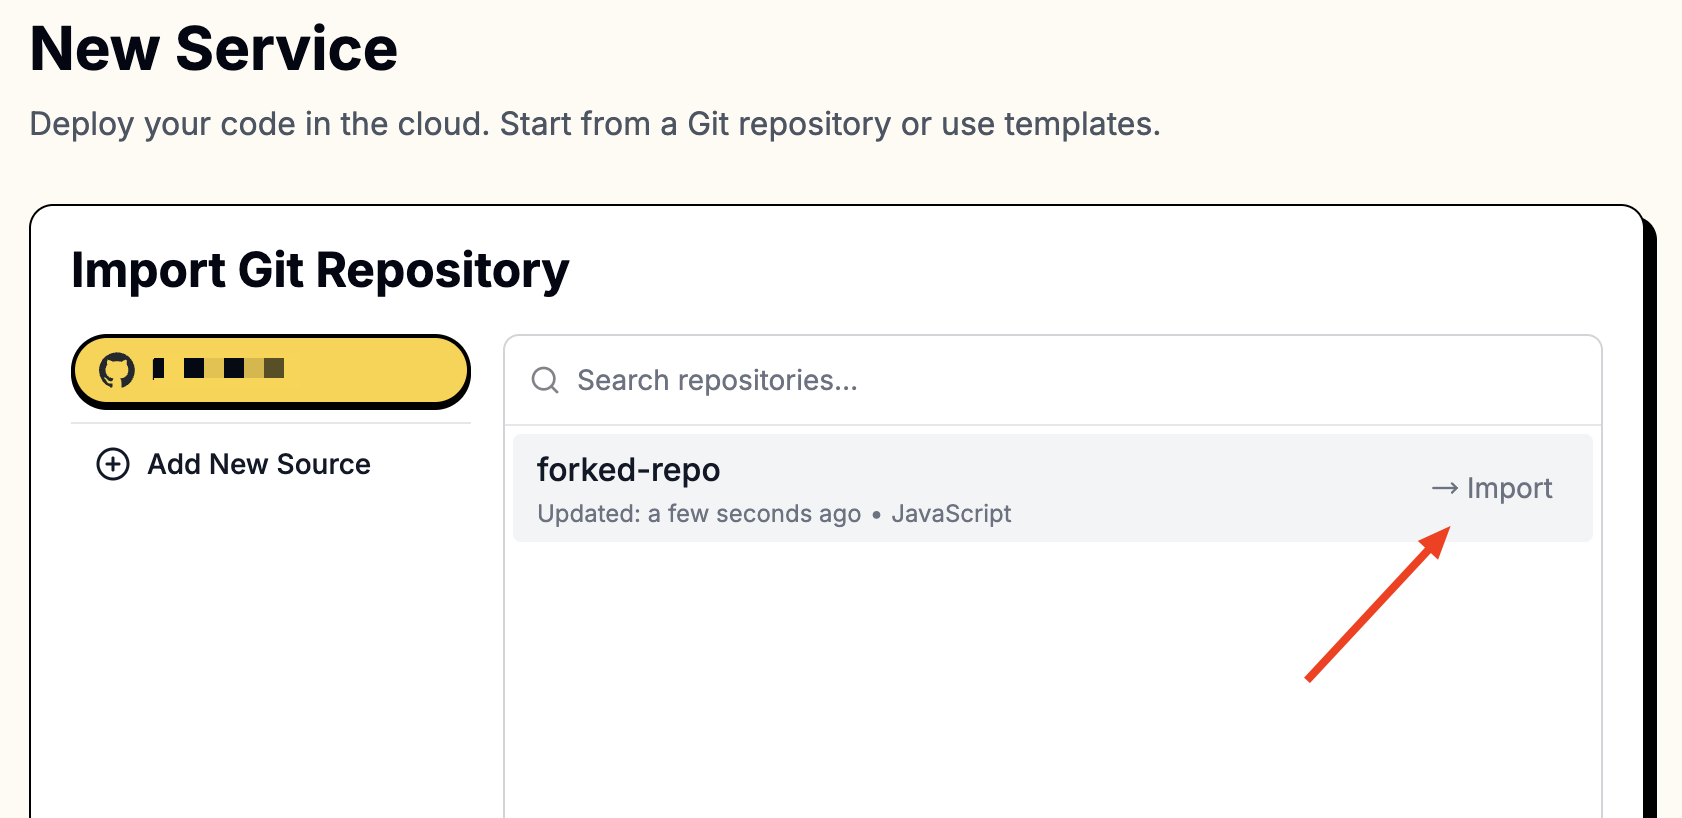This screenshot has width=1682, height=818.
Task: Click the JavaScript language label
Action: click(951, 513)
